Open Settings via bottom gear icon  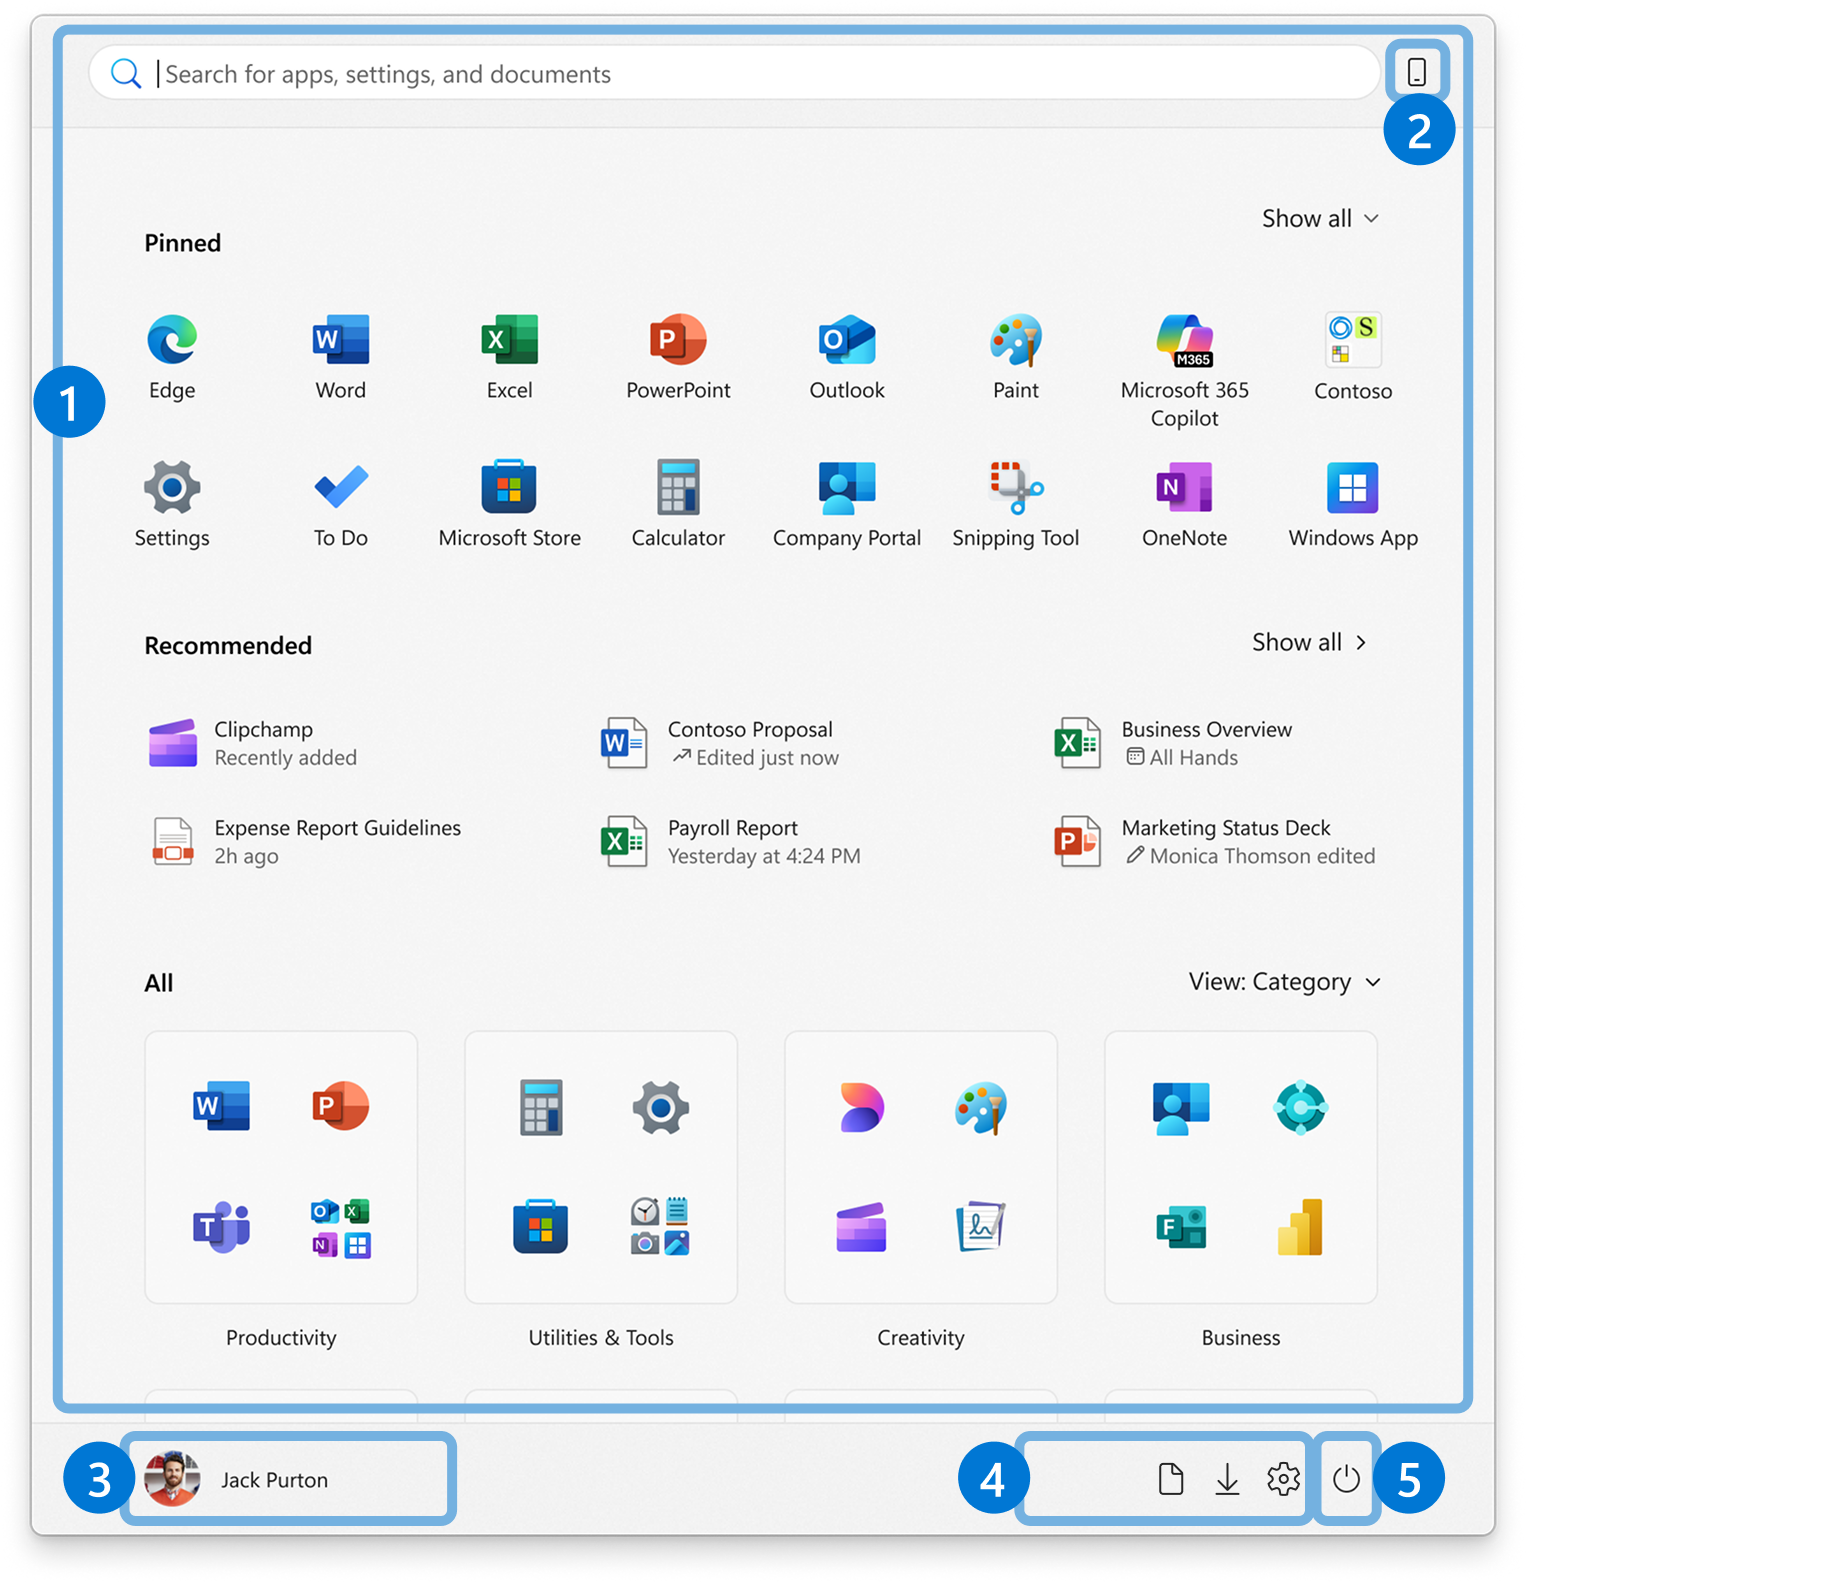[x=1283, y=1478]
